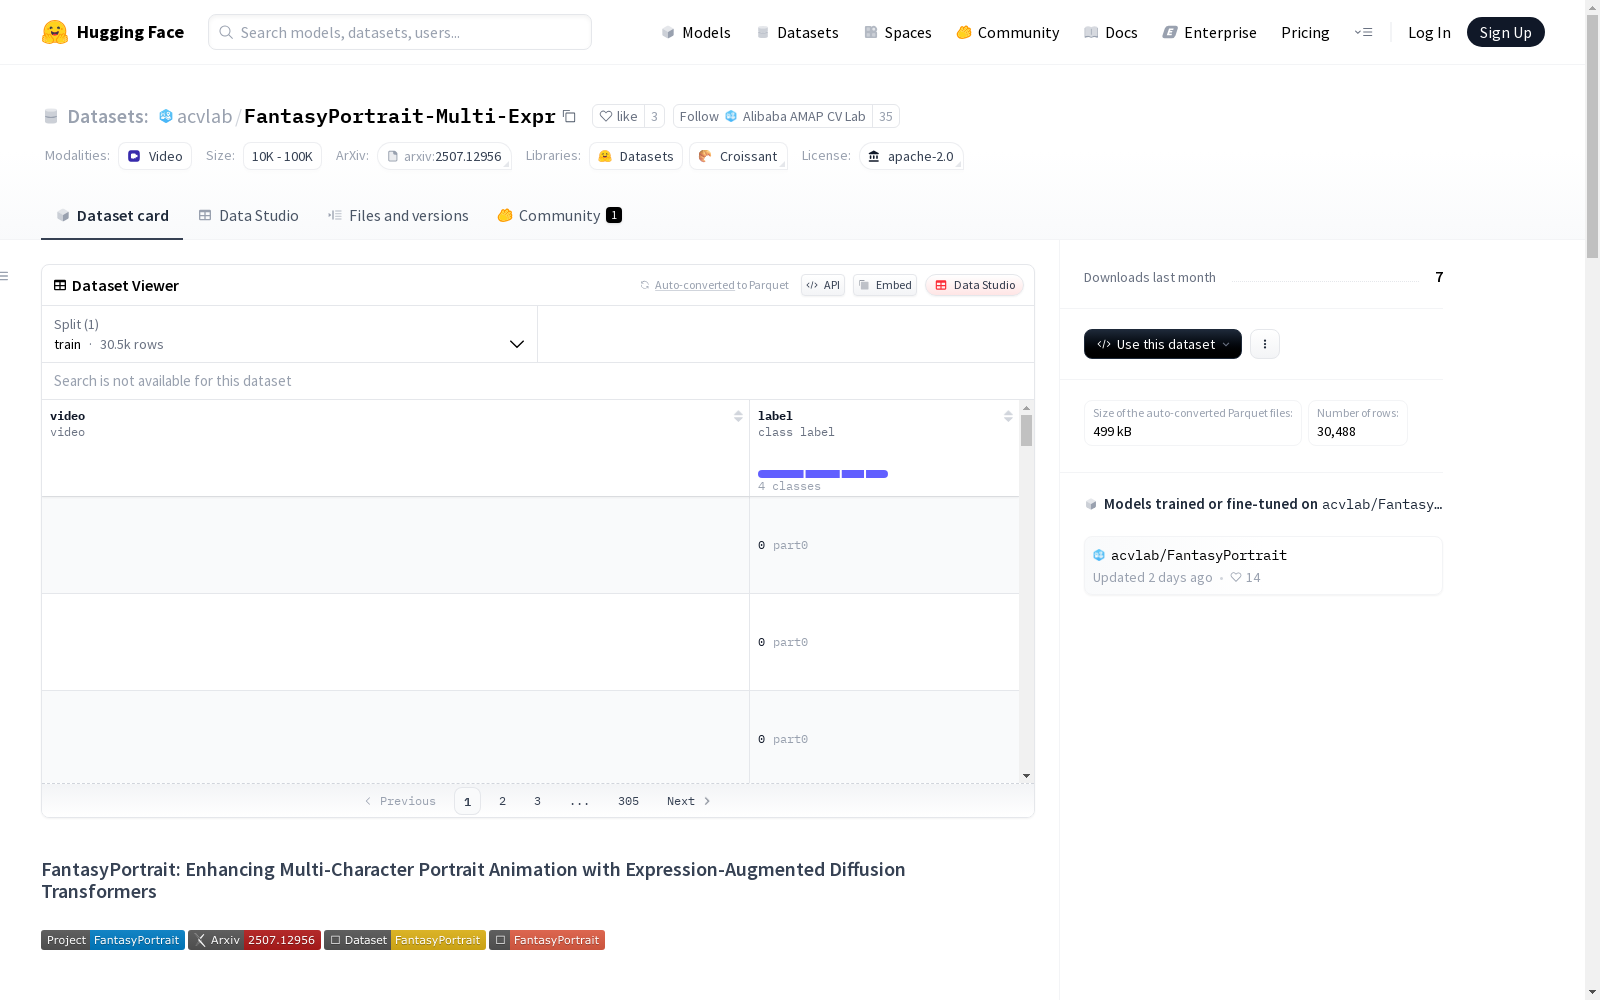Open the acvlab owner link in title

click(x=204, y=116)
